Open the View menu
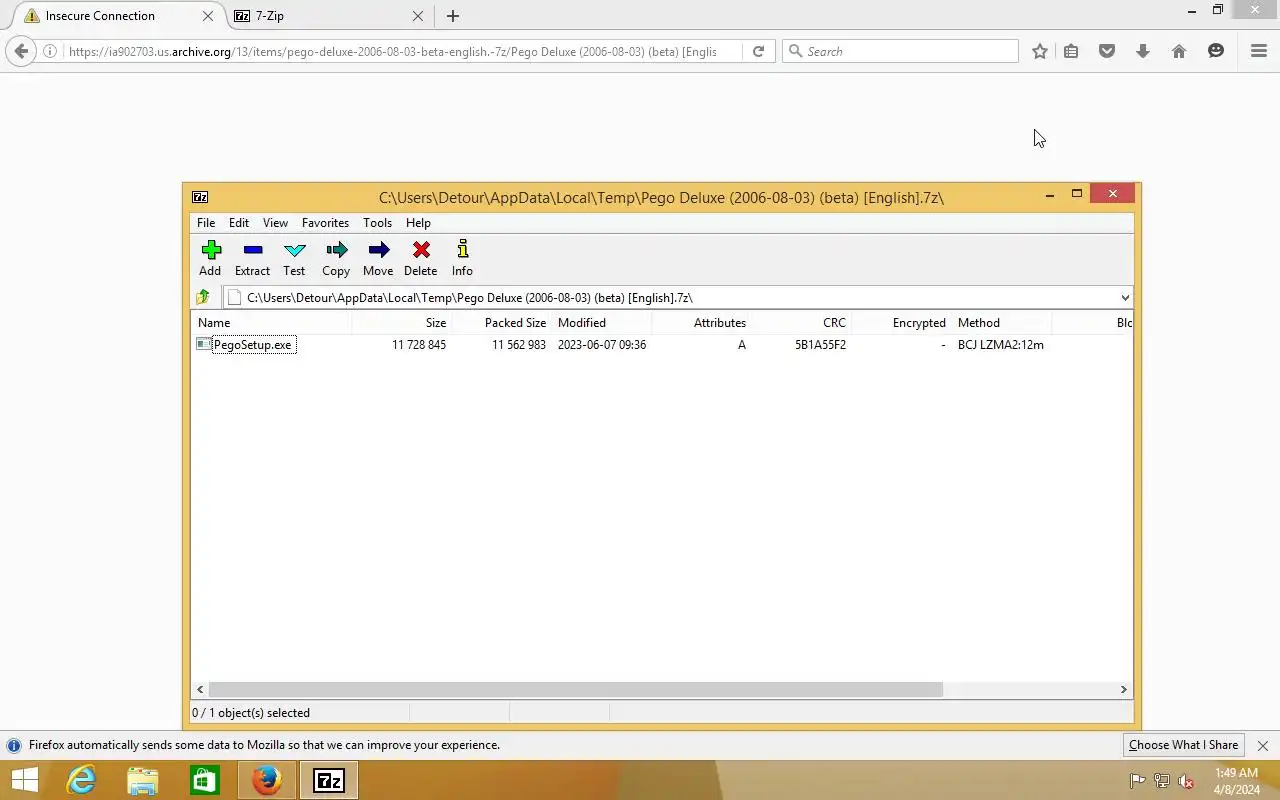The width and height of the screenshot is (1280, 800). pos(275,223)
